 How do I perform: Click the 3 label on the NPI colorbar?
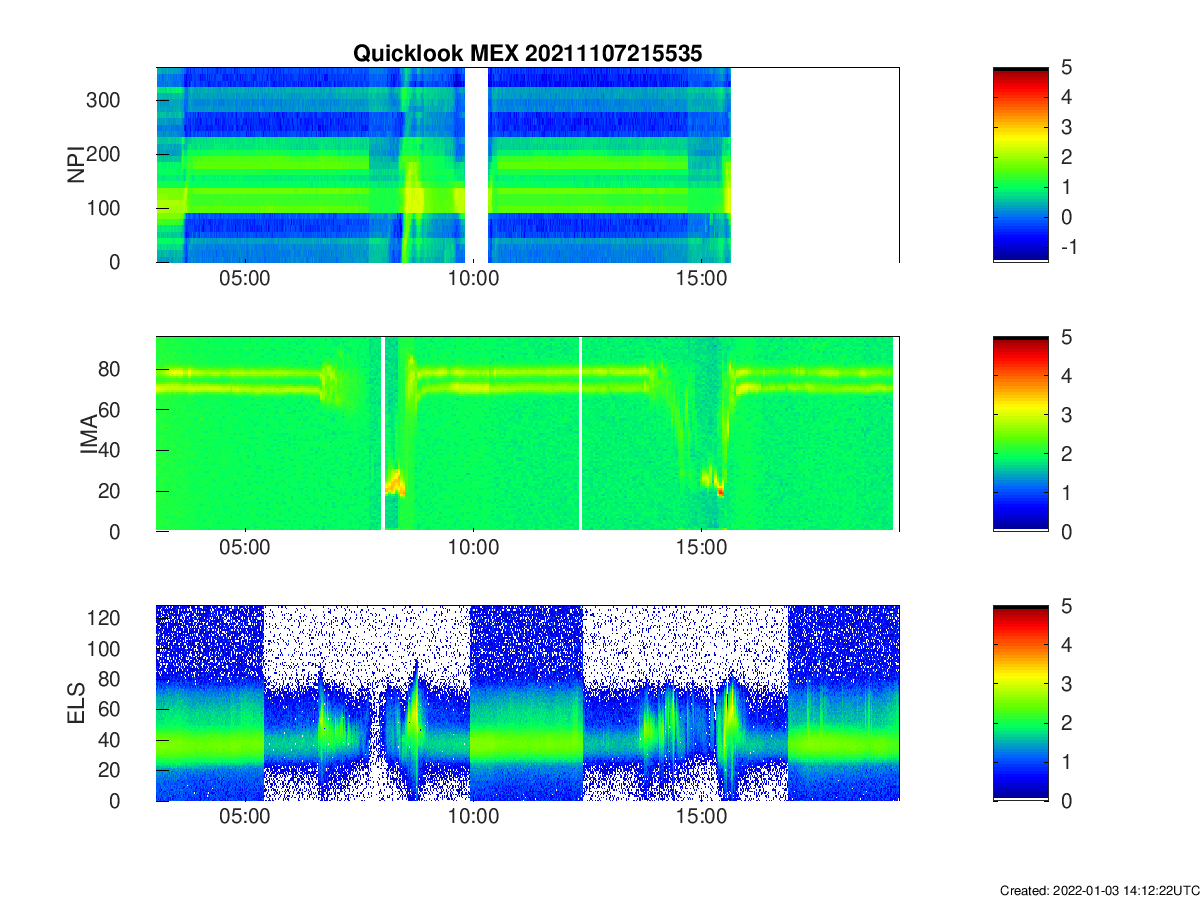pyautogui.click(x=1066, y=127)
